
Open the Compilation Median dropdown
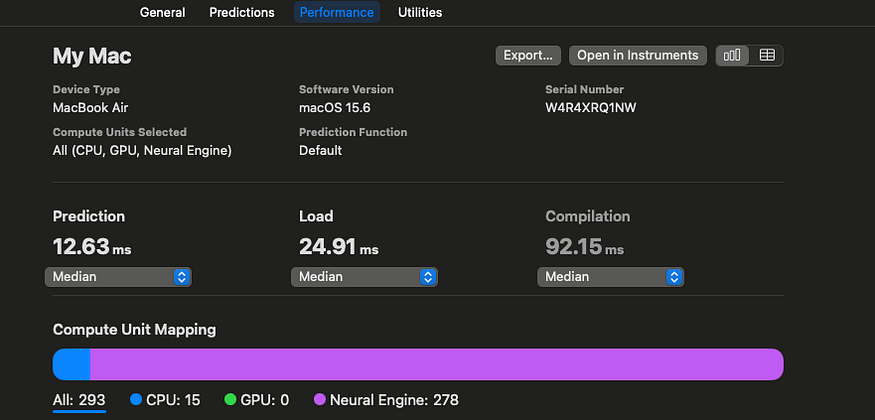(610, 277)
